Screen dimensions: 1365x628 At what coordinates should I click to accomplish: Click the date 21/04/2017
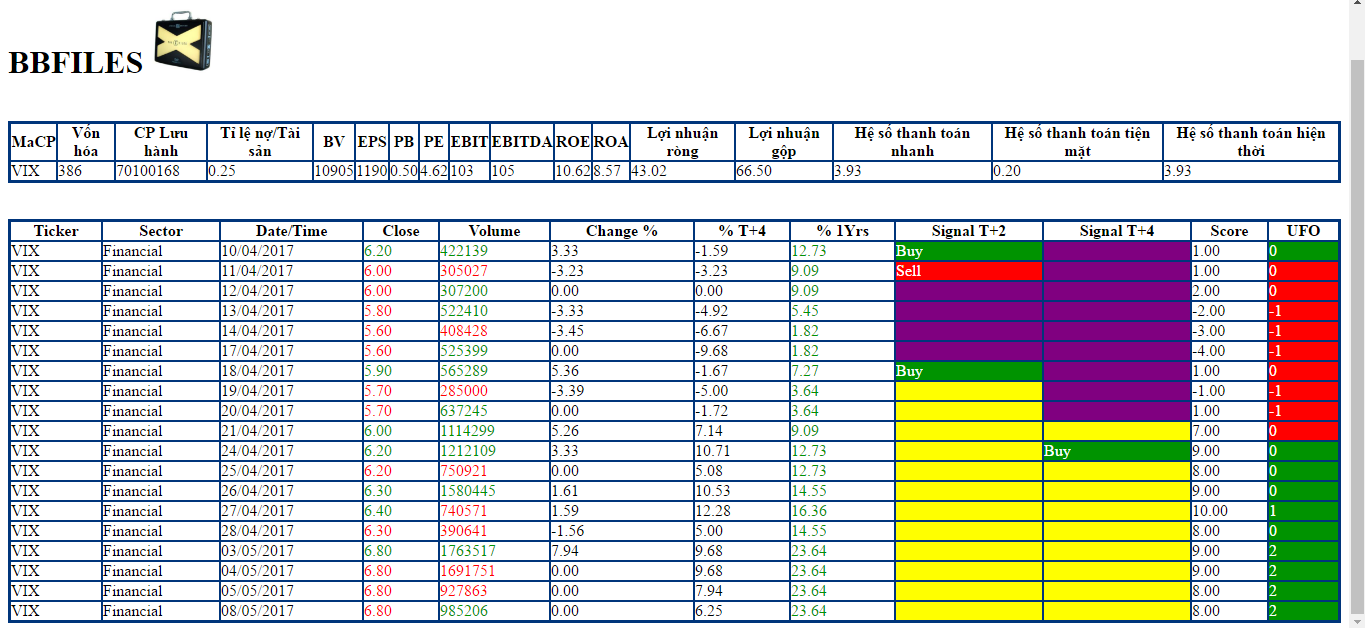pos(257,431)
